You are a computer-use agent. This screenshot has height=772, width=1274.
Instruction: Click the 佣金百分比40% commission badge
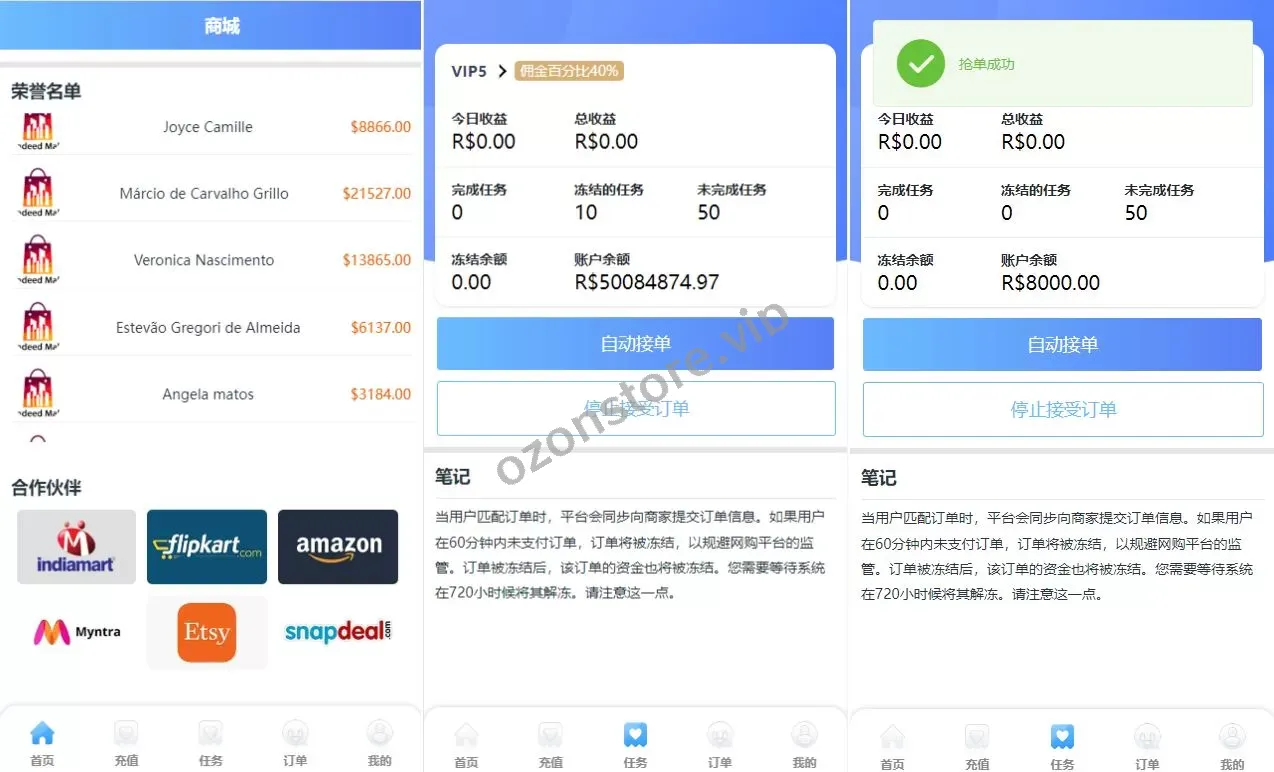click(x=569, y=71)
